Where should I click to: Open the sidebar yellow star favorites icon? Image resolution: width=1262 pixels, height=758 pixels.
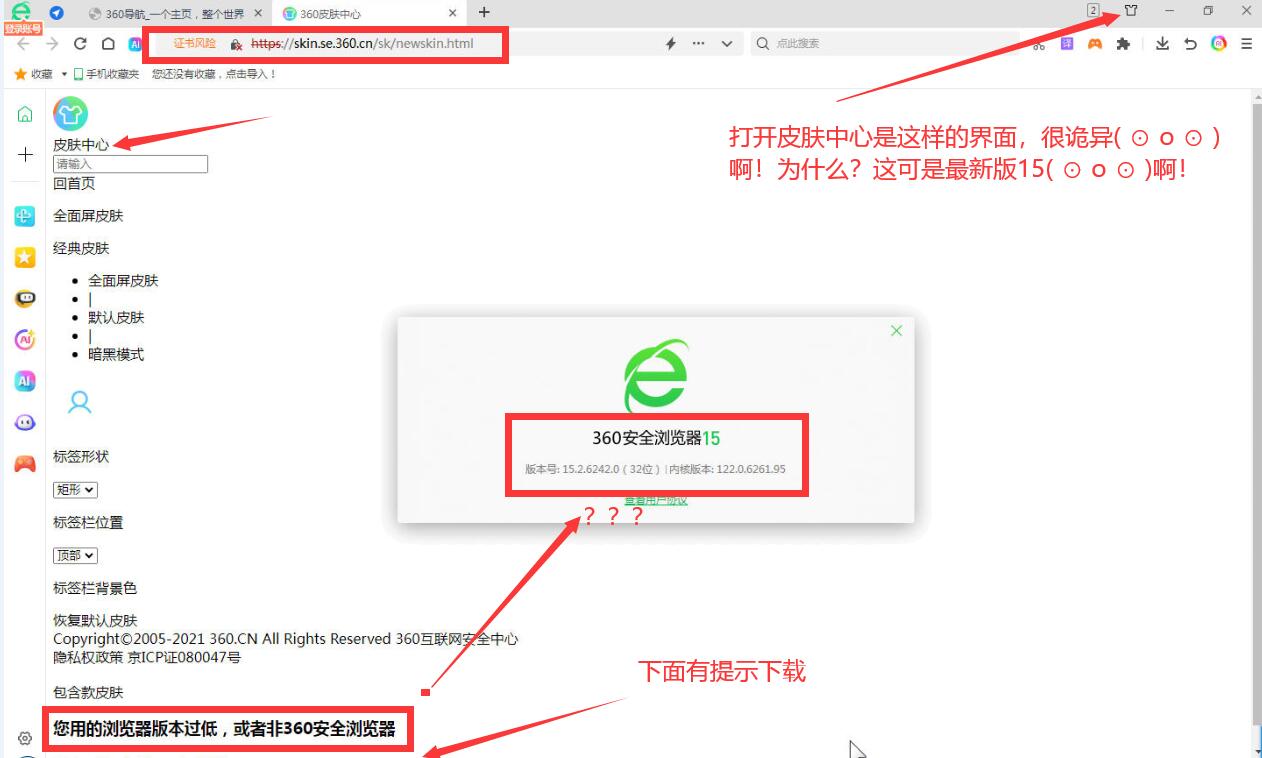click(x=25, y=257)
